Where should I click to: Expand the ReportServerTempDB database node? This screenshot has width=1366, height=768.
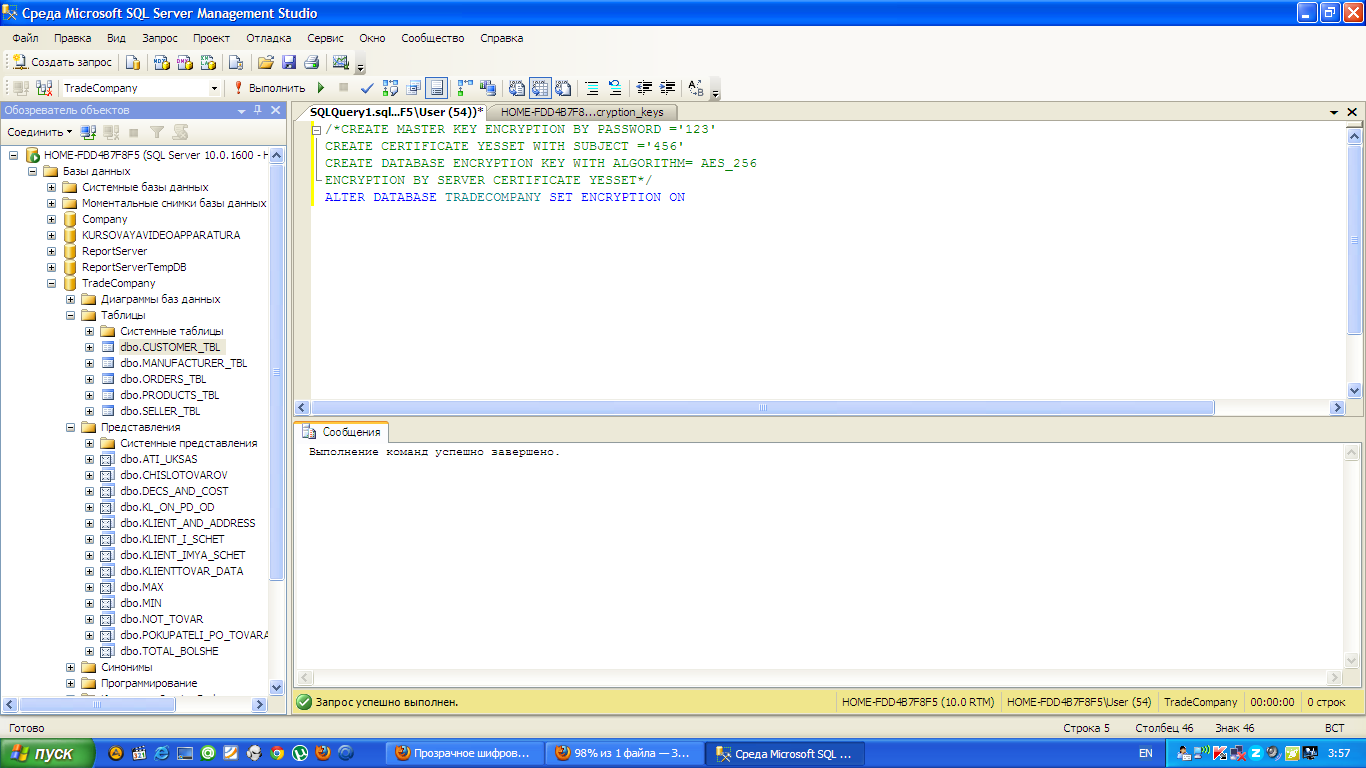(x=51, y=267)
